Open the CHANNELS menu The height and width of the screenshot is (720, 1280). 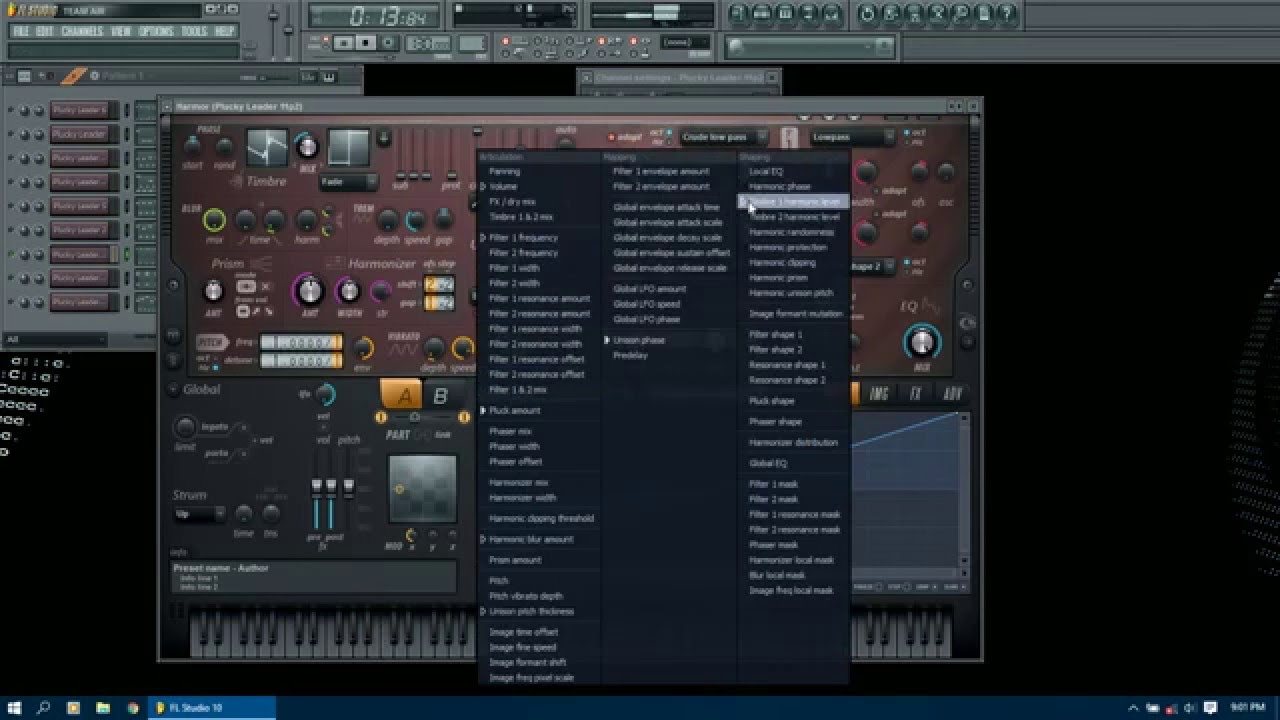(82, 31)
